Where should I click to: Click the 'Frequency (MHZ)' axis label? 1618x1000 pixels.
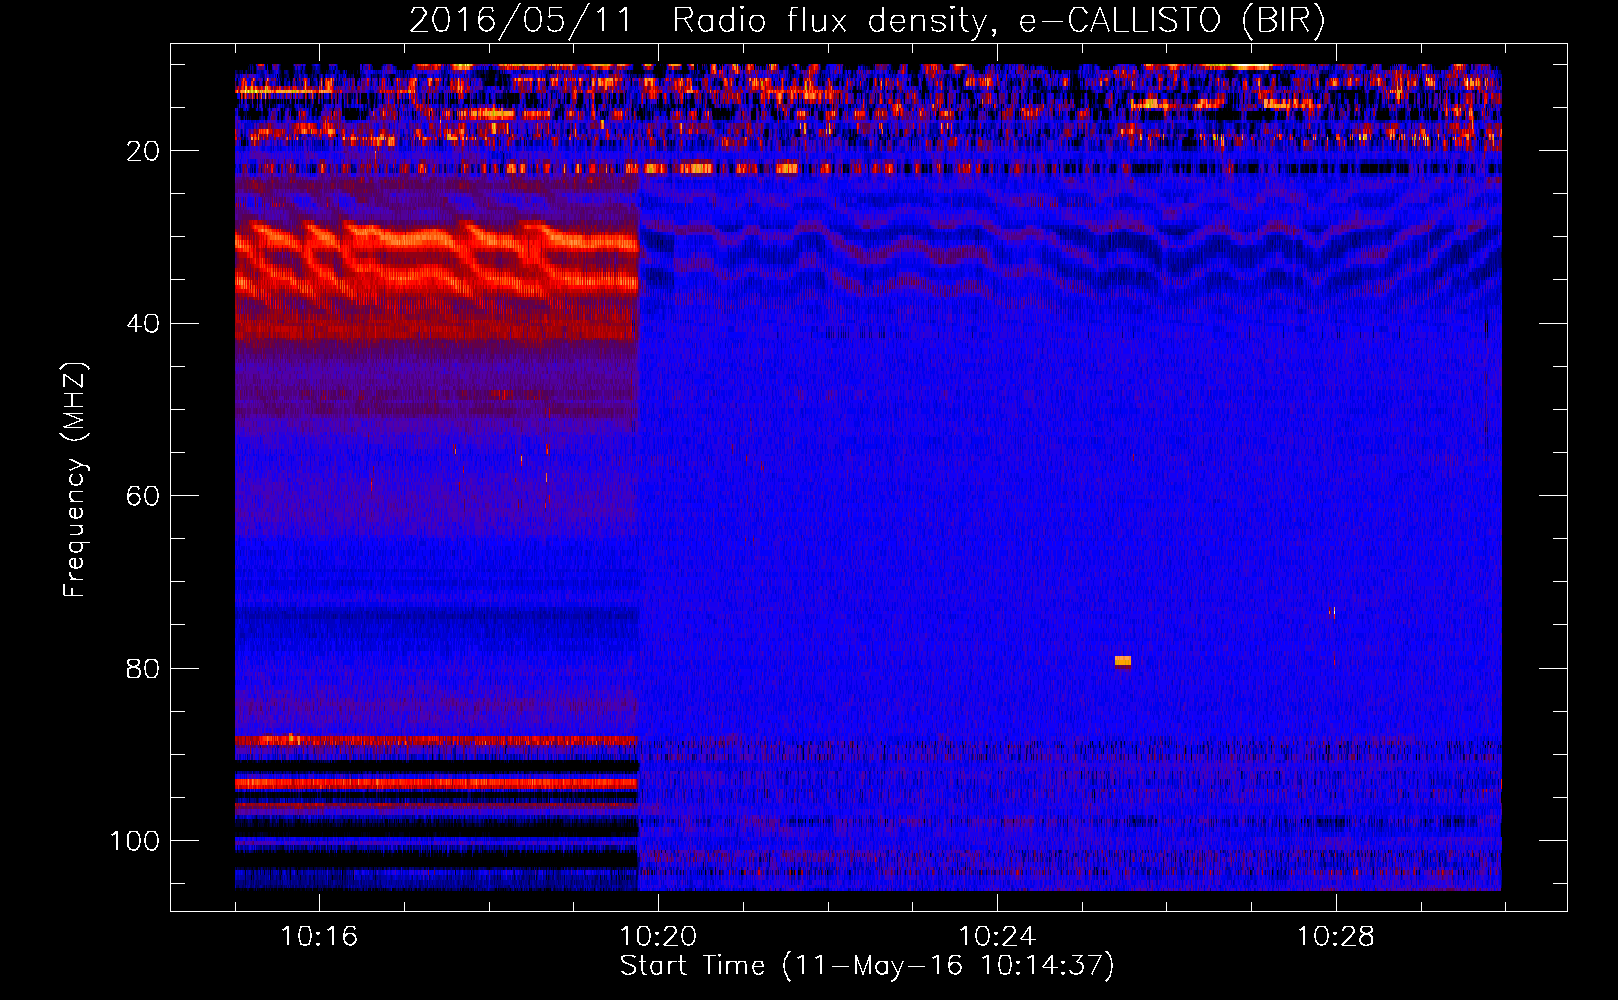coord(75,479)
